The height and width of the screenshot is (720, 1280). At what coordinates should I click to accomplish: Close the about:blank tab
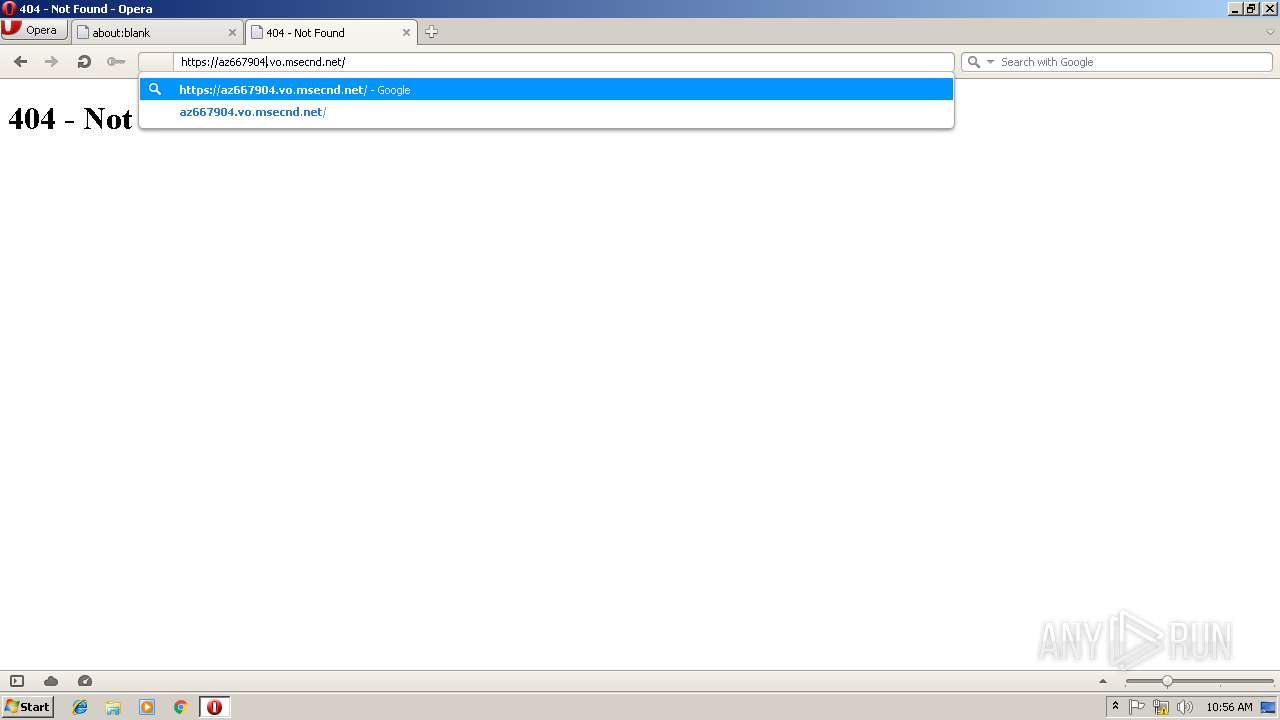pyautogui.click(x=232, y=32)
